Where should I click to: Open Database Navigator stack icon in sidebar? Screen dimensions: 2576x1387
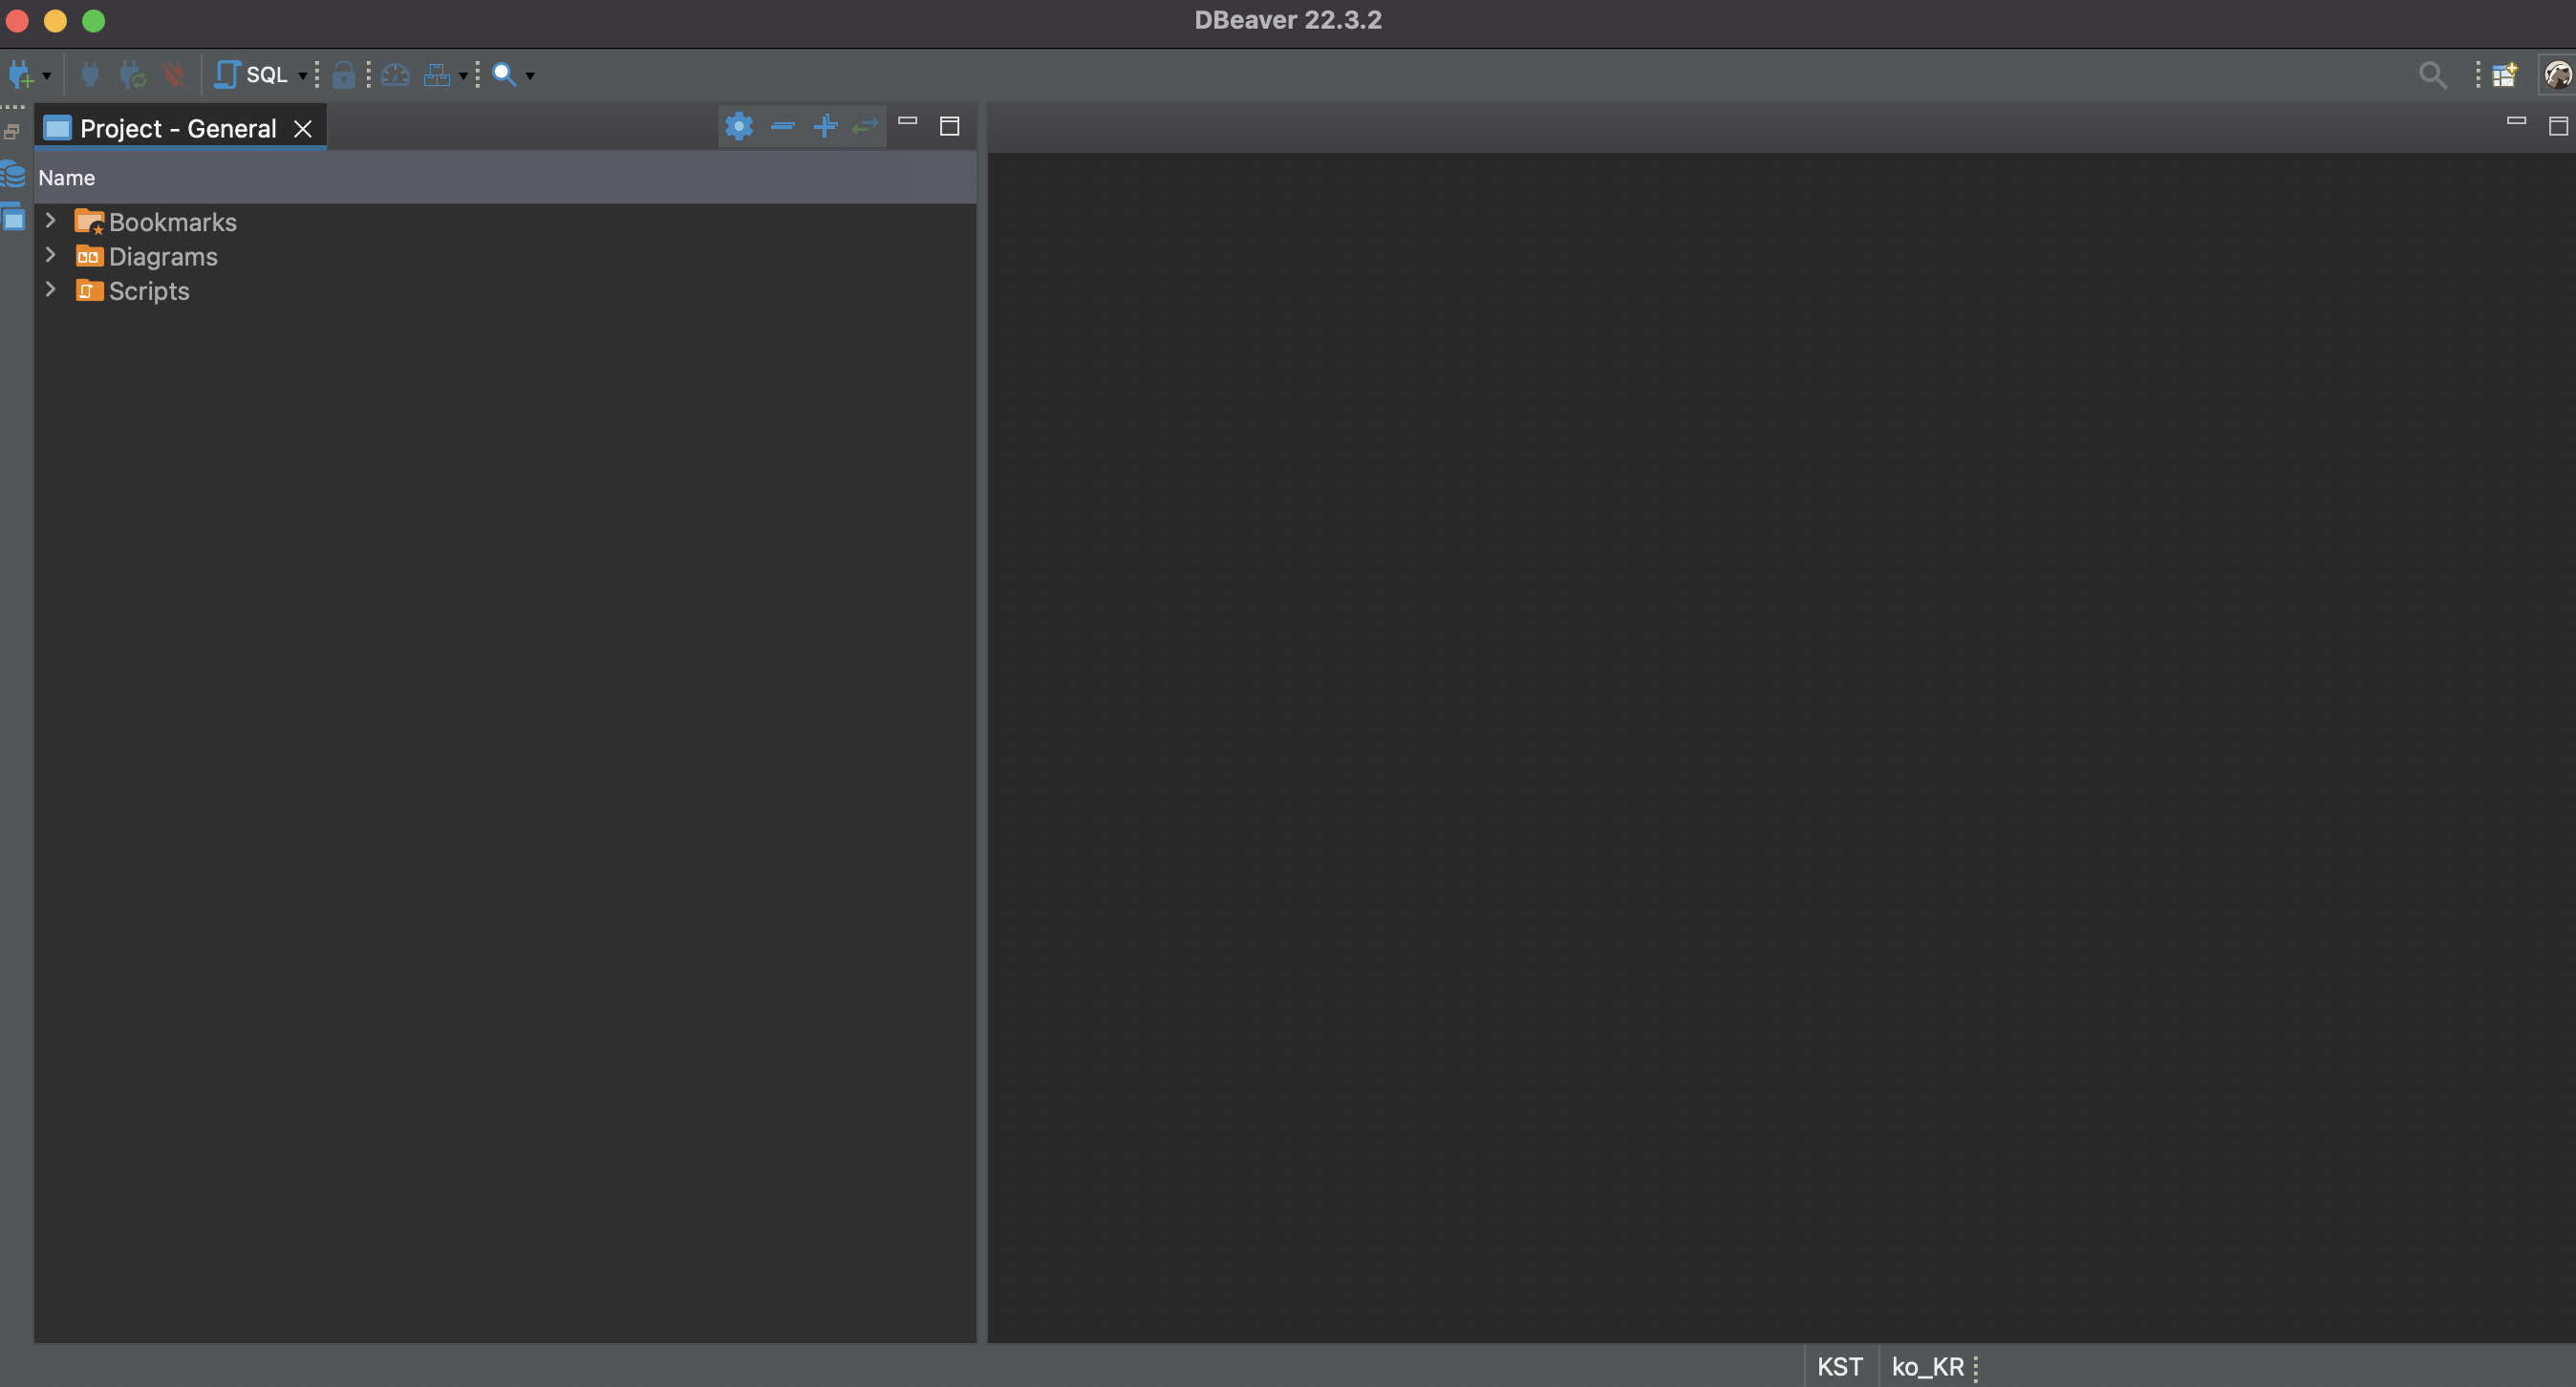pos(13,173)
